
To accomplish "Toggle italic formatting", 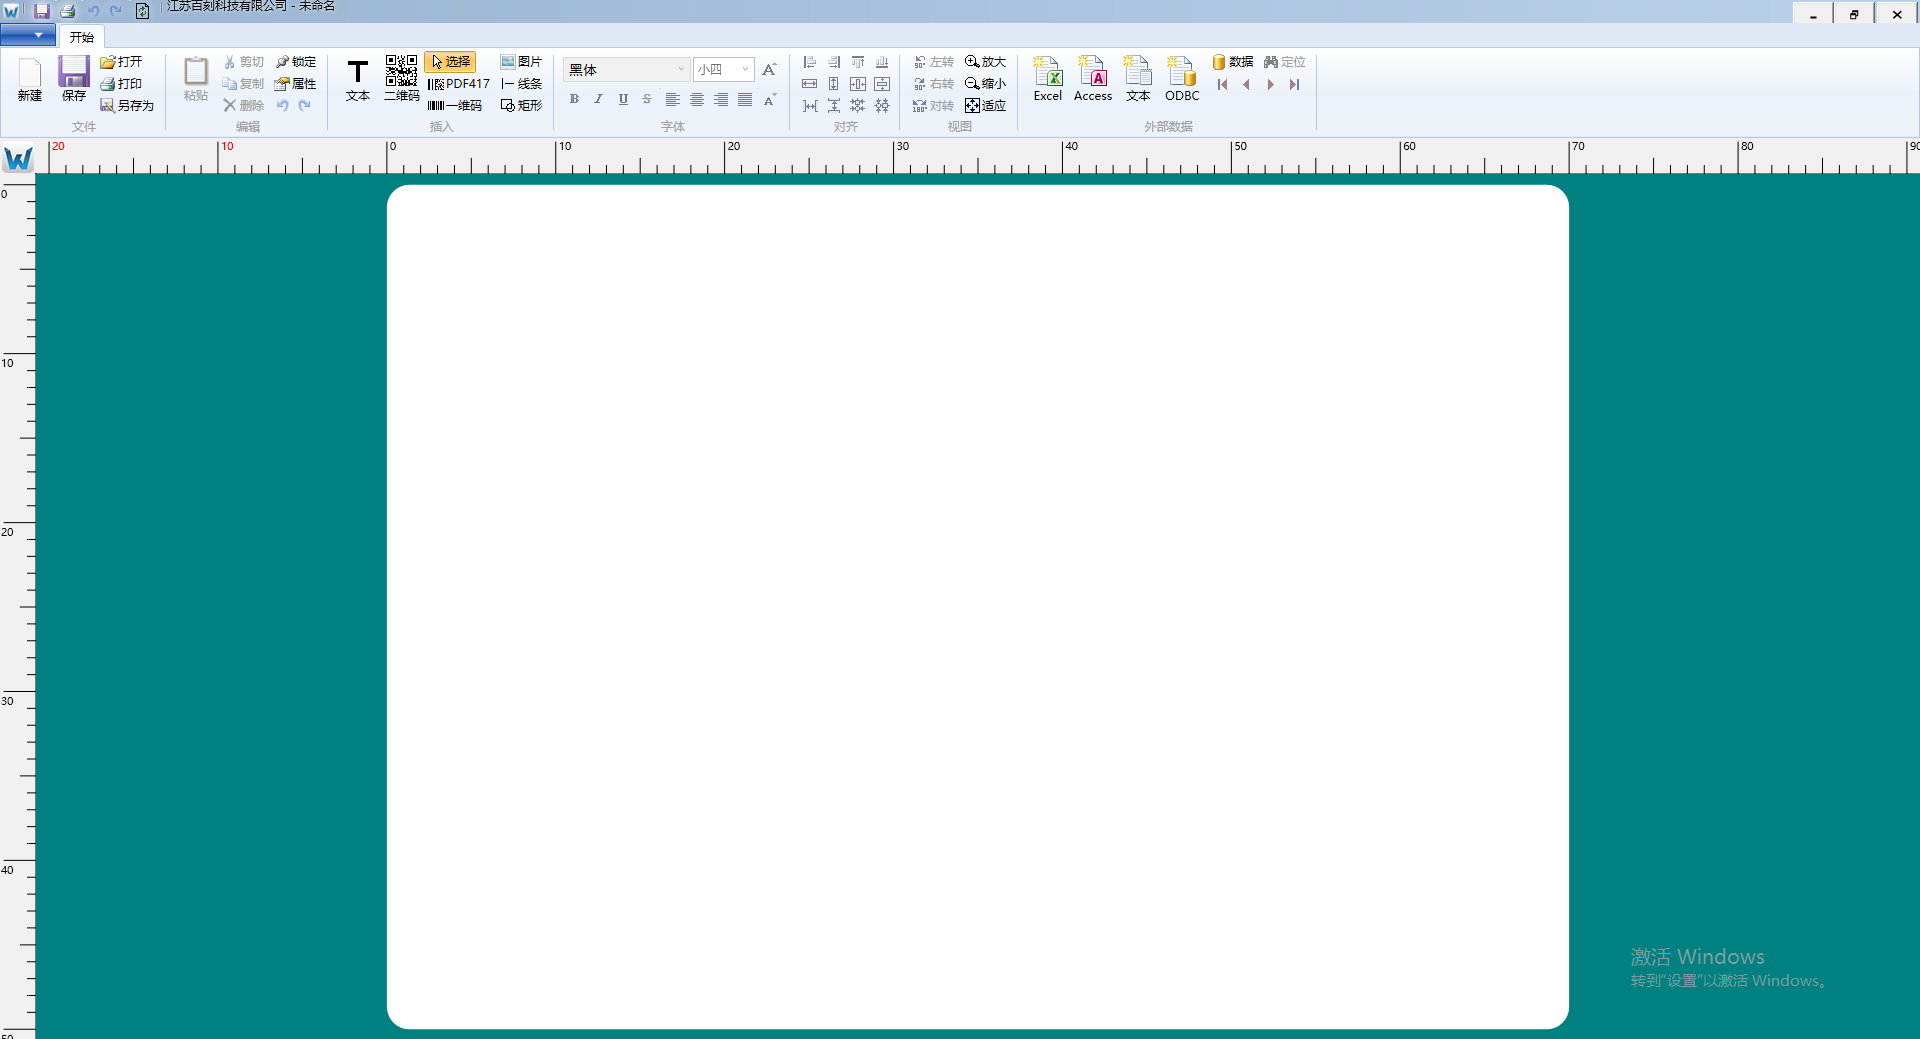I will [x=598, y=99].
